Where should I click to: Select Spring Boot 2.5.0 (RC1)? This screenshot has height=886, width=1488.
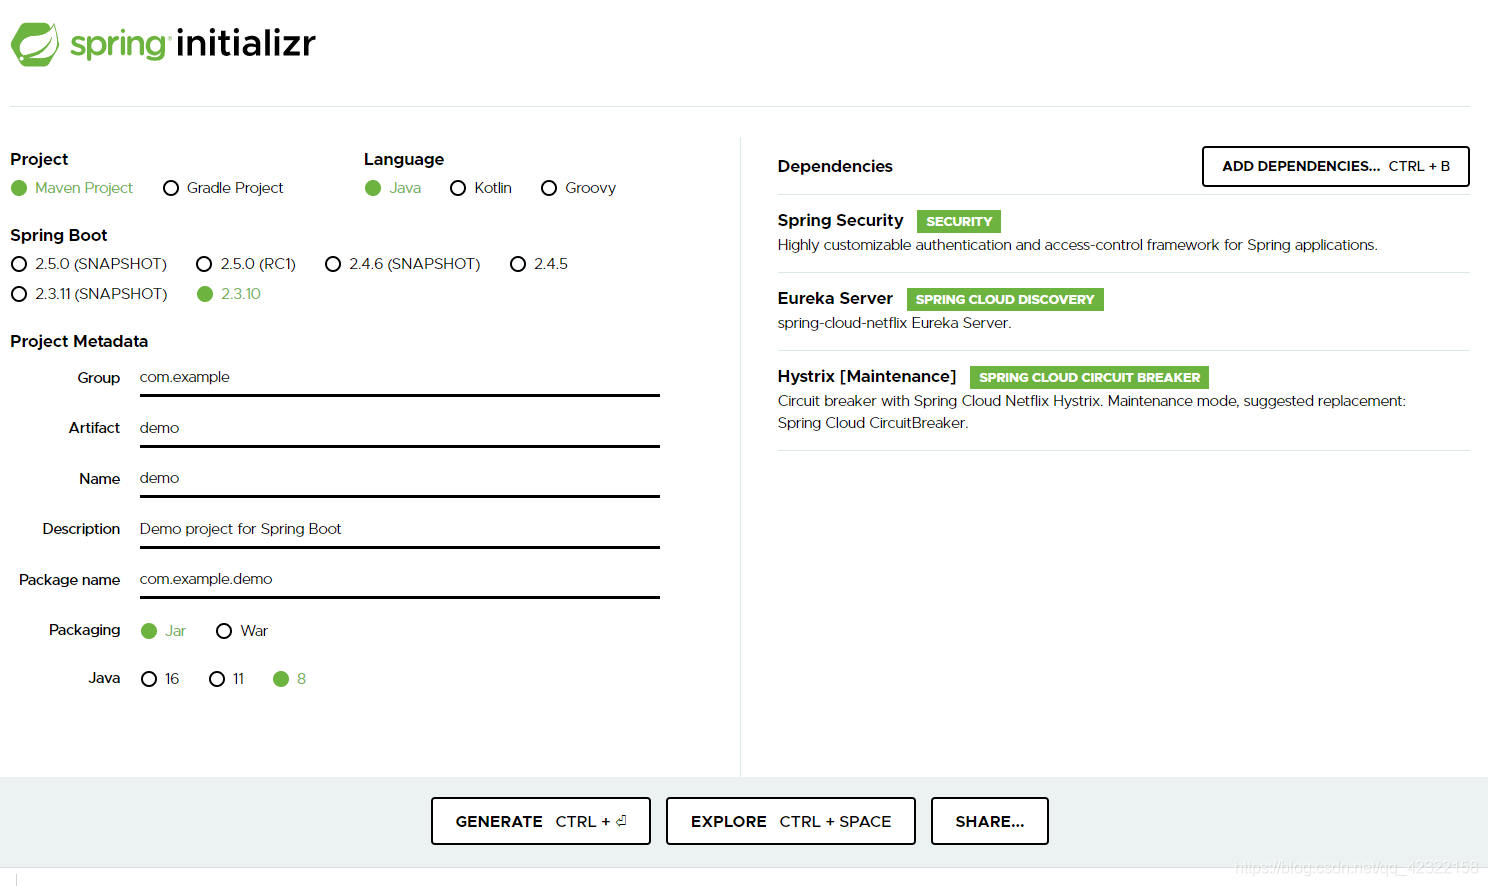246,264
